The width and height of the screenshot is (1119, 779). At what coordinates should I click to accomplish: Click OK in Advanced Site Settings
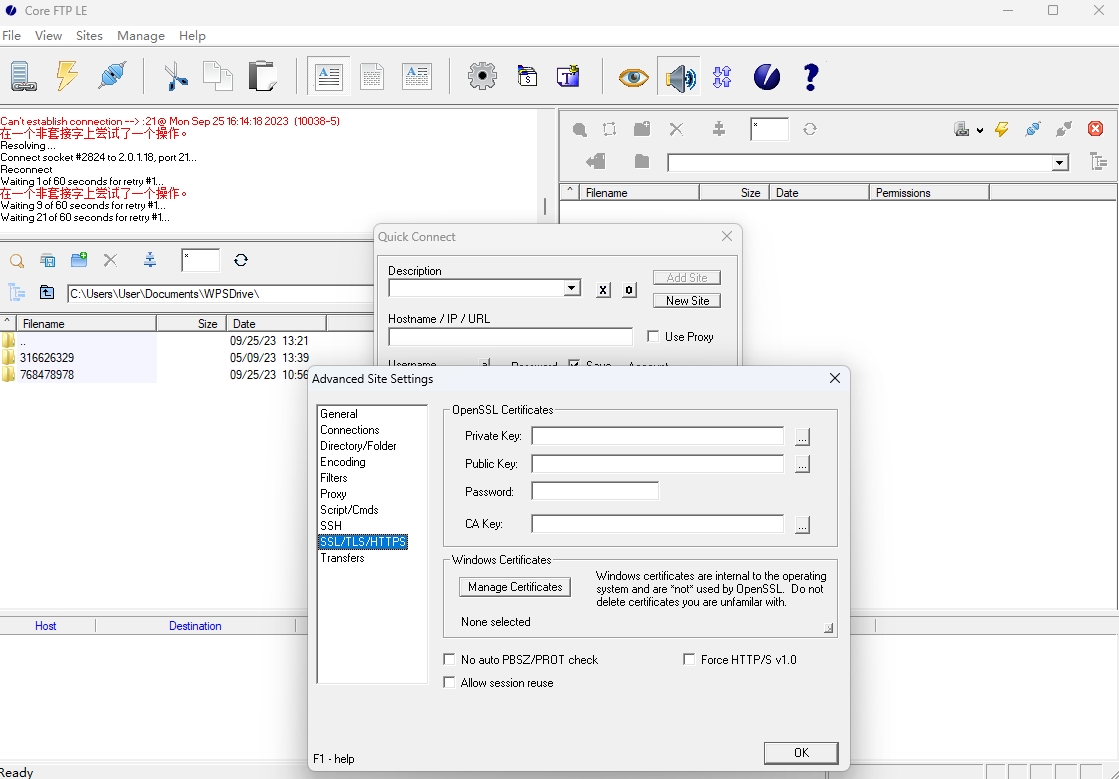coord(801,753)
